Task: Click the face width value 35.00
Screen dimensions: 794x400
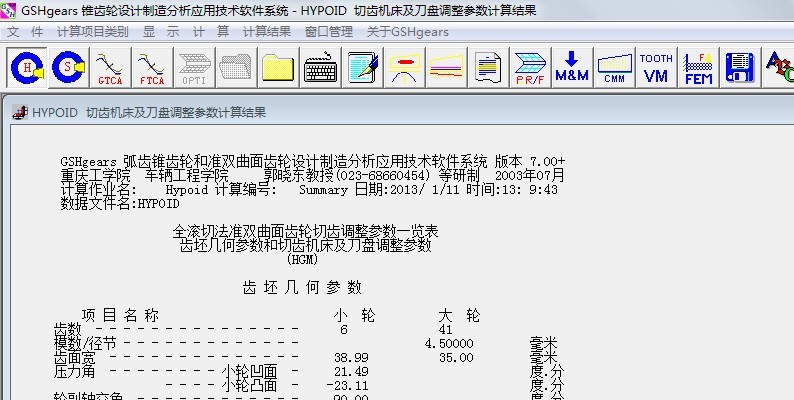Action: [x=456, y=358]
